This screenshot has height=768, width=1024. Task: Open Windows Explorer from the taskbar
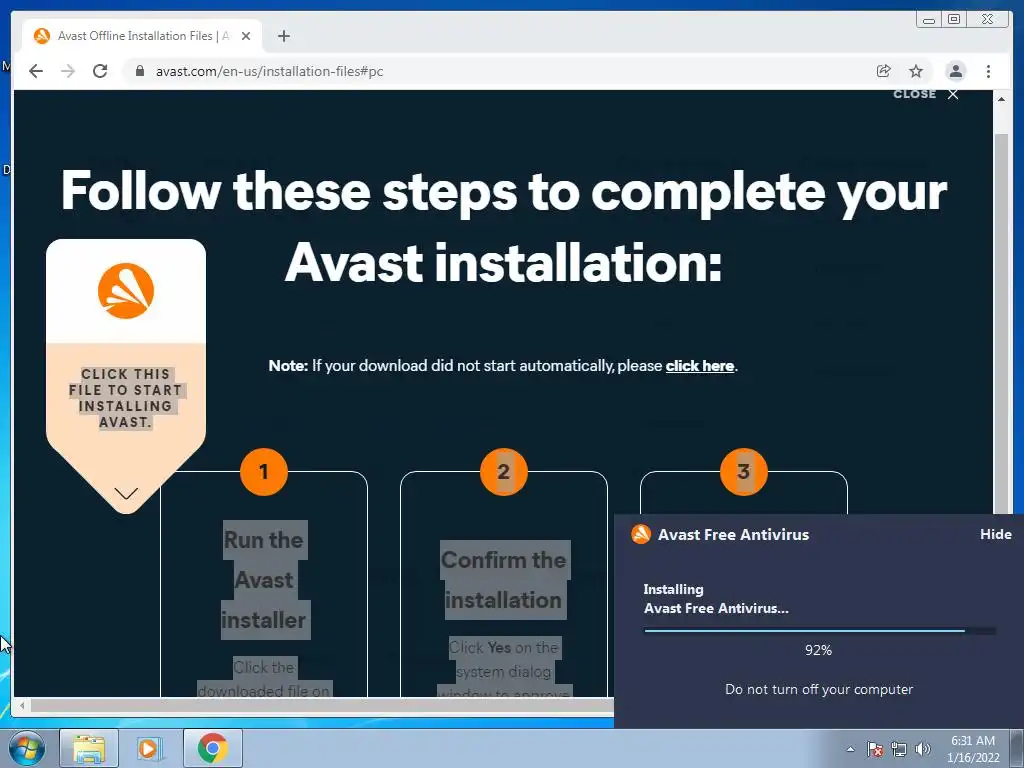click(x=89, y=748)
